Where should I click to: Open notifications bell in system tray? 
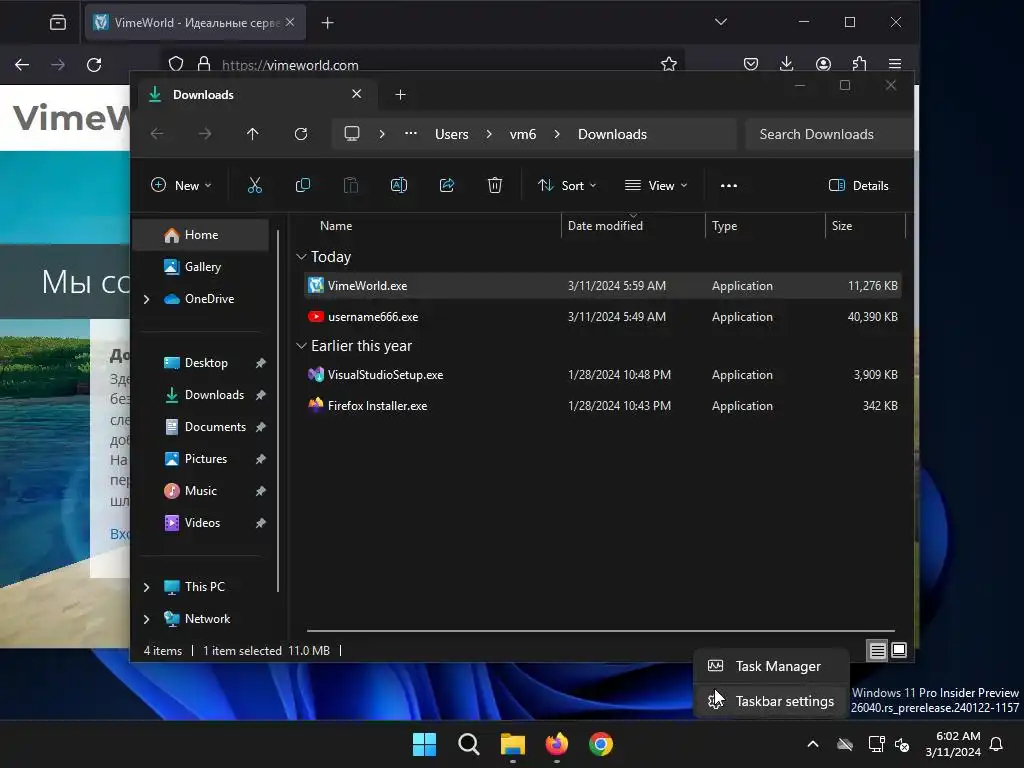coord(997,744)
